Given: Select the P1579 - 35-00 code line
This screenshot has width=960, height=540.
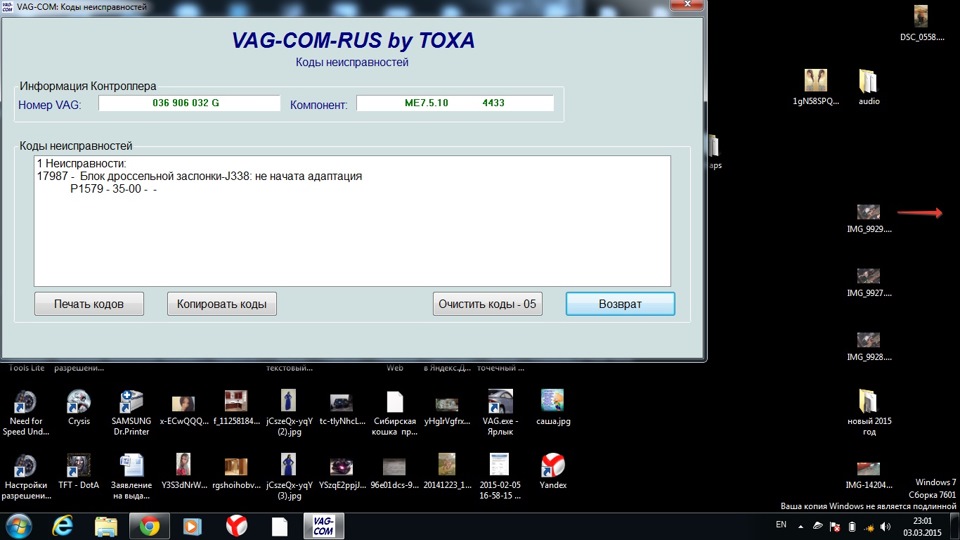Looking at the screenshot, I should pos(113,189).
